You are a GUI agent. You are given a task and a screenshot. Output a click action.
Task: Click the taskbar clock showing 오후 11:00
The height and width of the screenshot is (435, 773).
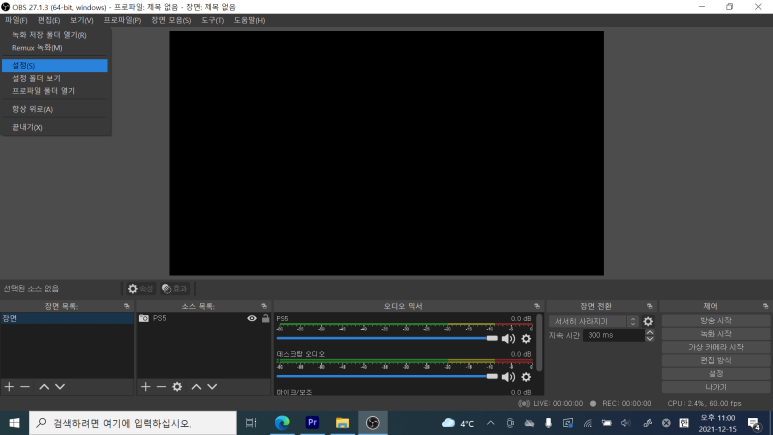pyautogui.click(x=718, y=423)
